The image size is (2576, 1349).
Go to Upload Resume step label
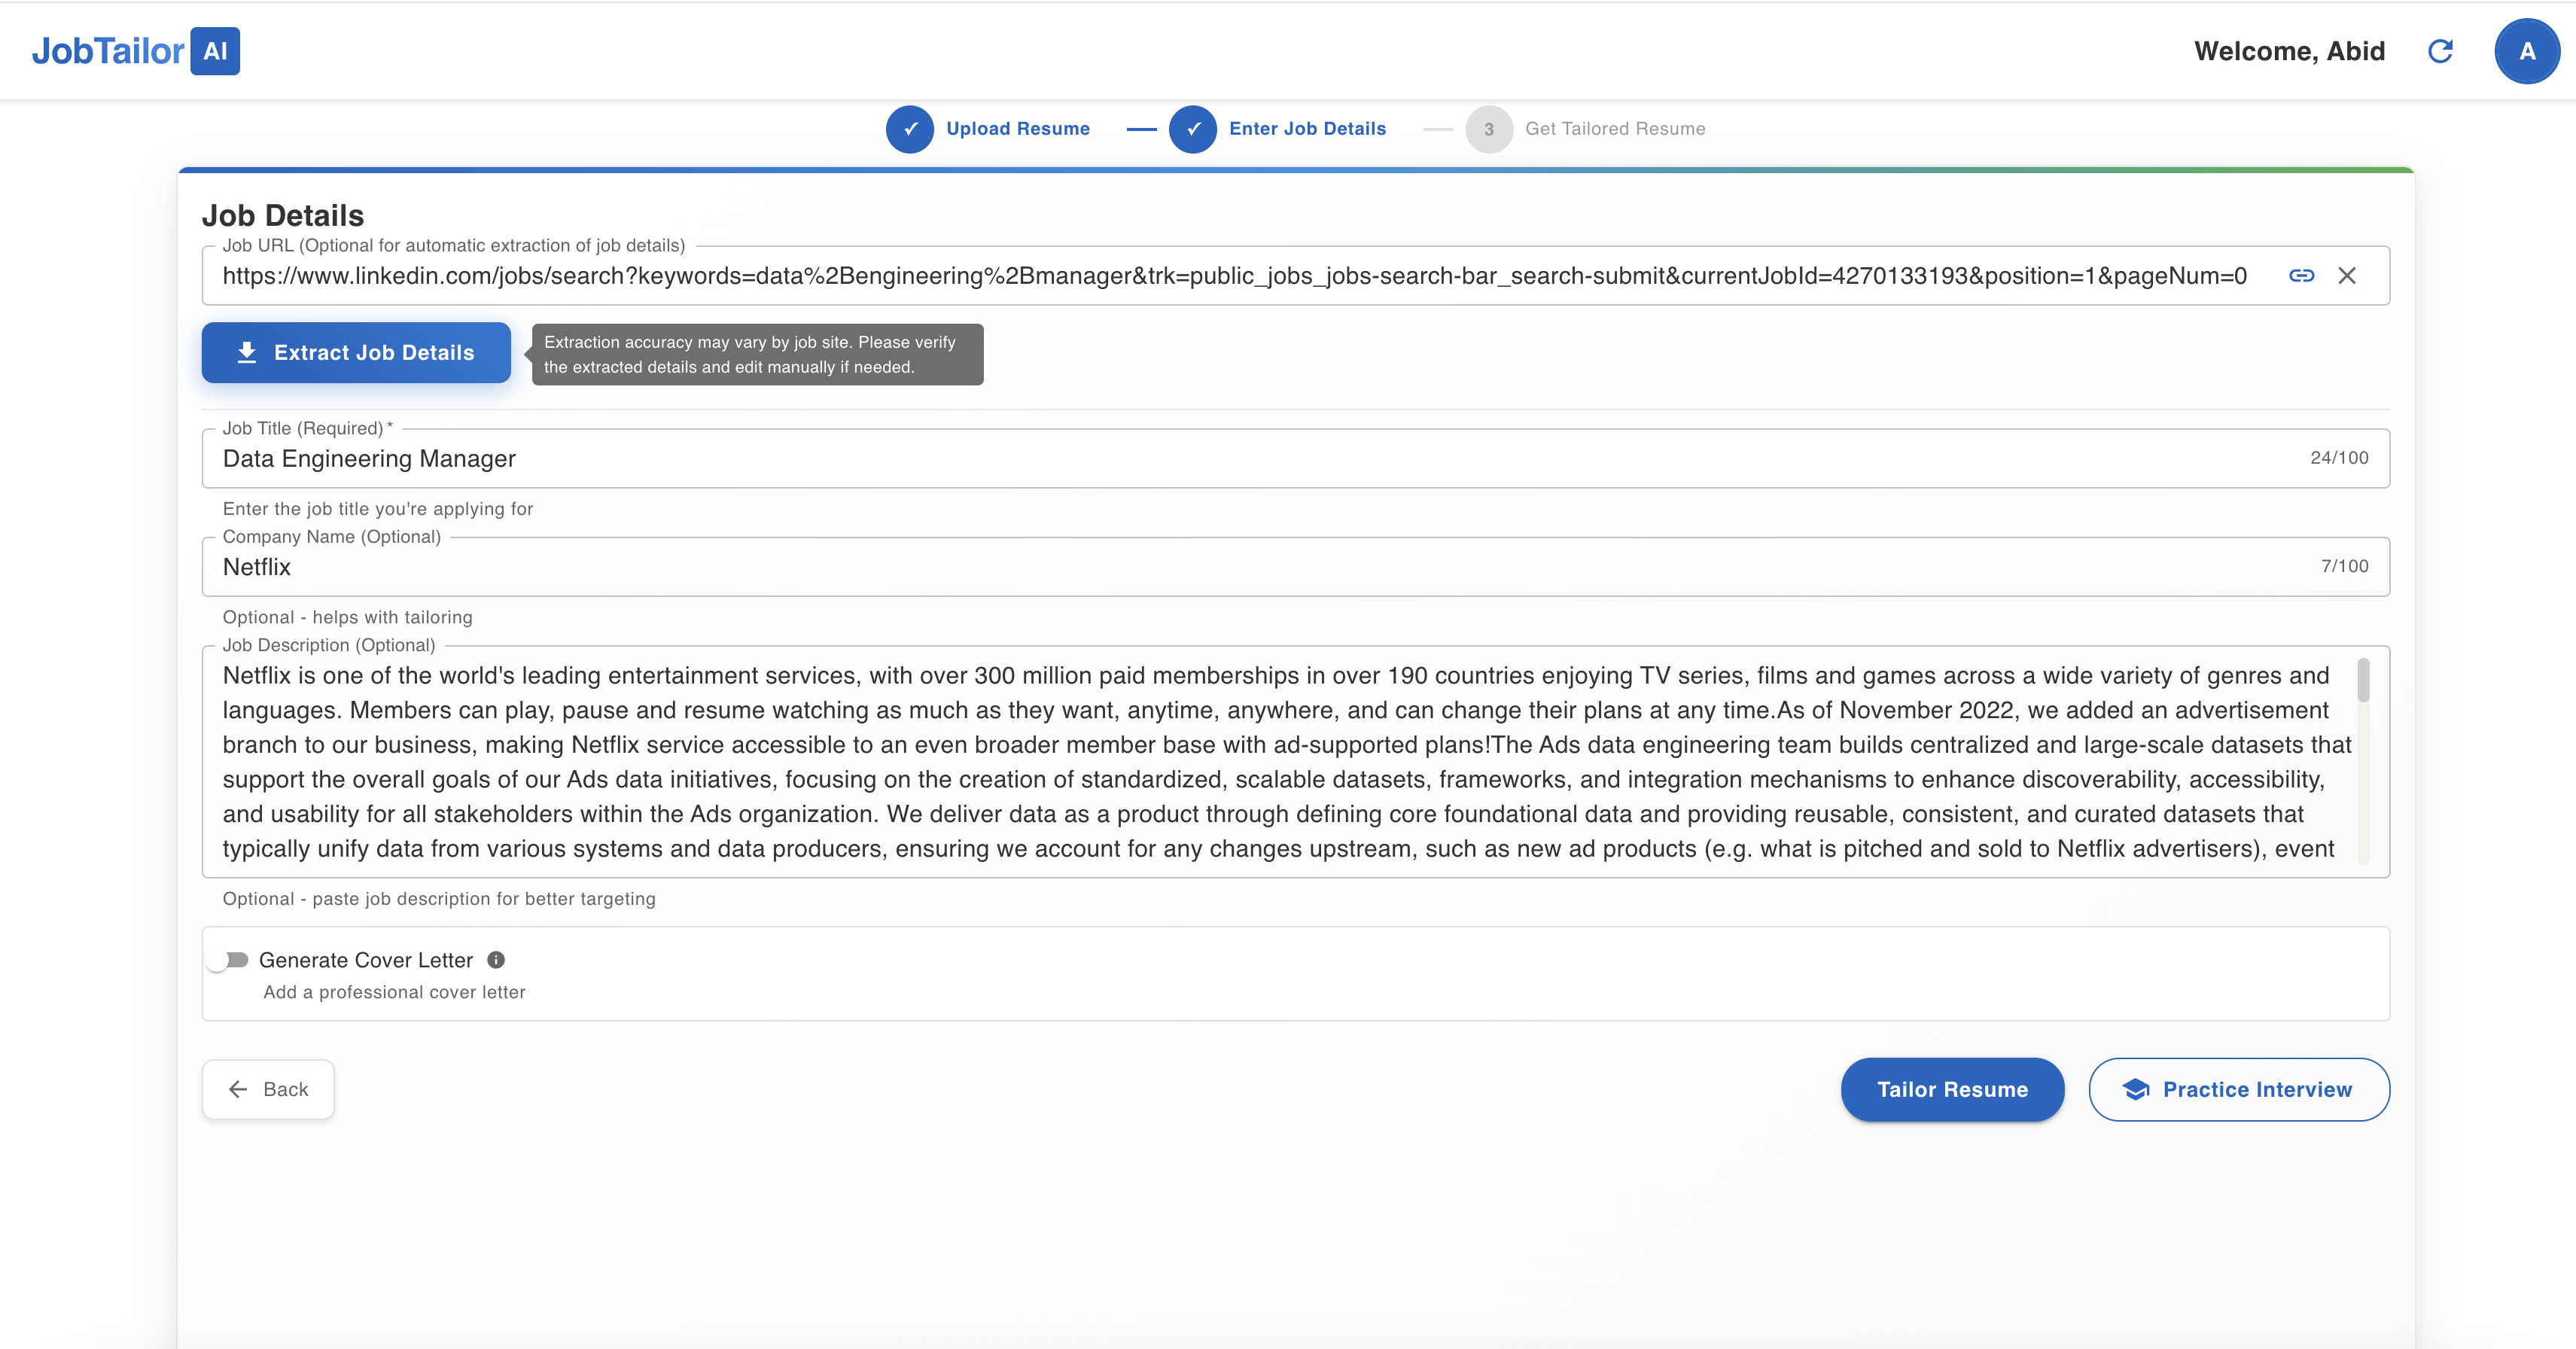[x=1017, y=129]
